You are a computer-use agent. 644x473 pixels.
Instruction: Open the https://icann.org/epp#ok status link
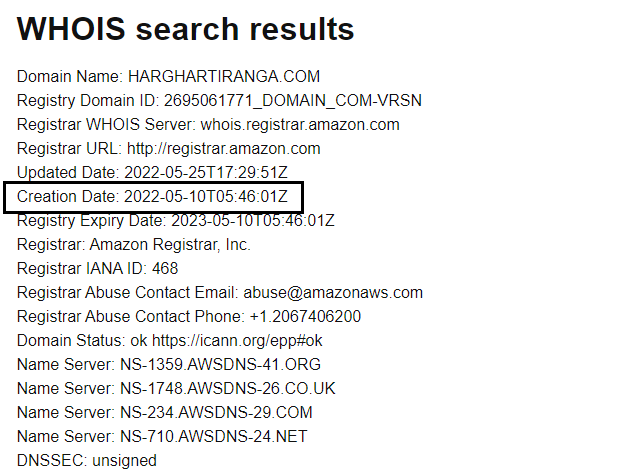coord(230,341)
